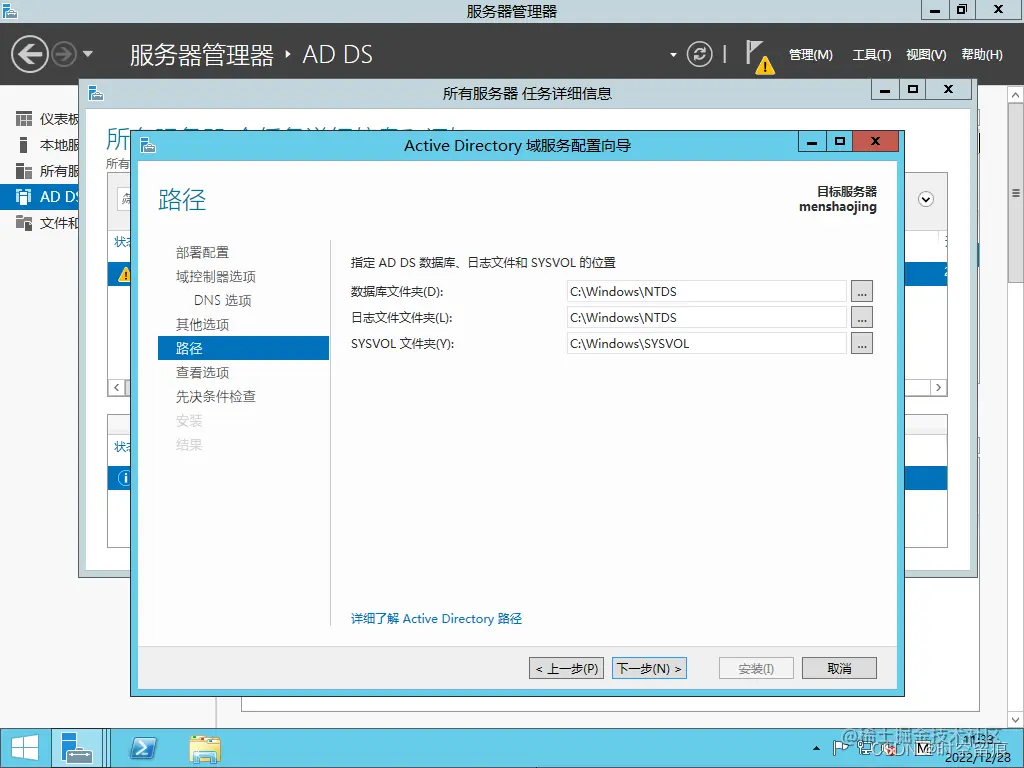Open the 管理(M) menu
The height and width of the screenshot is (768, 1024).
point(810,55)
